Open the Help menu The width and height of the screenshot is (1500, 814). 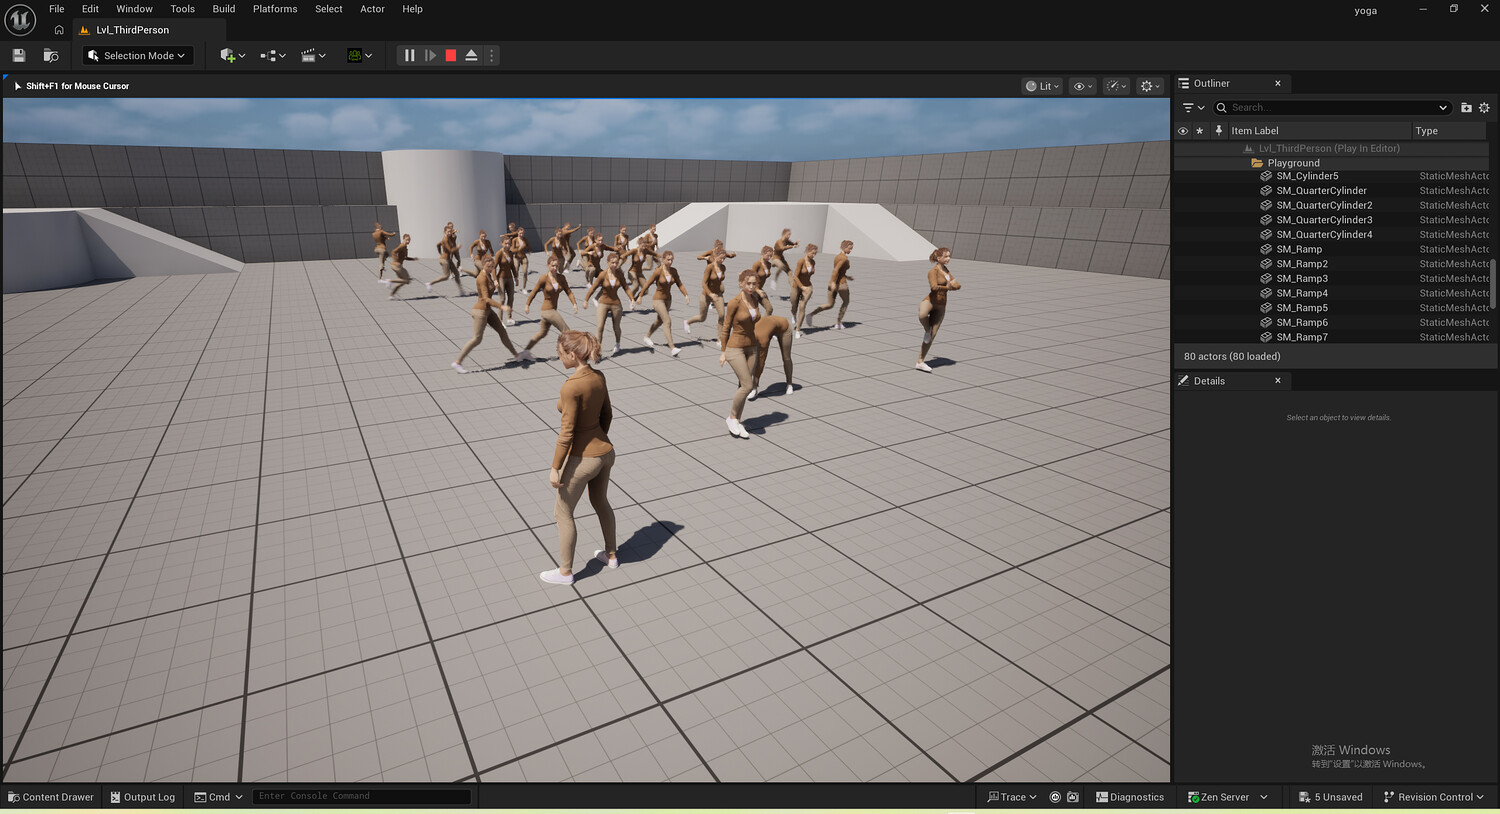pyautogui.click(x=412, y=9)
